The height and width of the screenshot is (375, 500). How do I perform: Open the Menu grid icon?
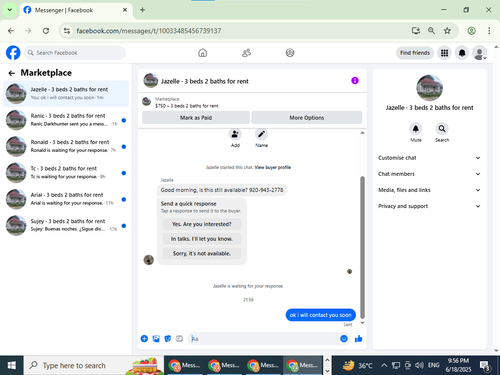pos(444,53)
